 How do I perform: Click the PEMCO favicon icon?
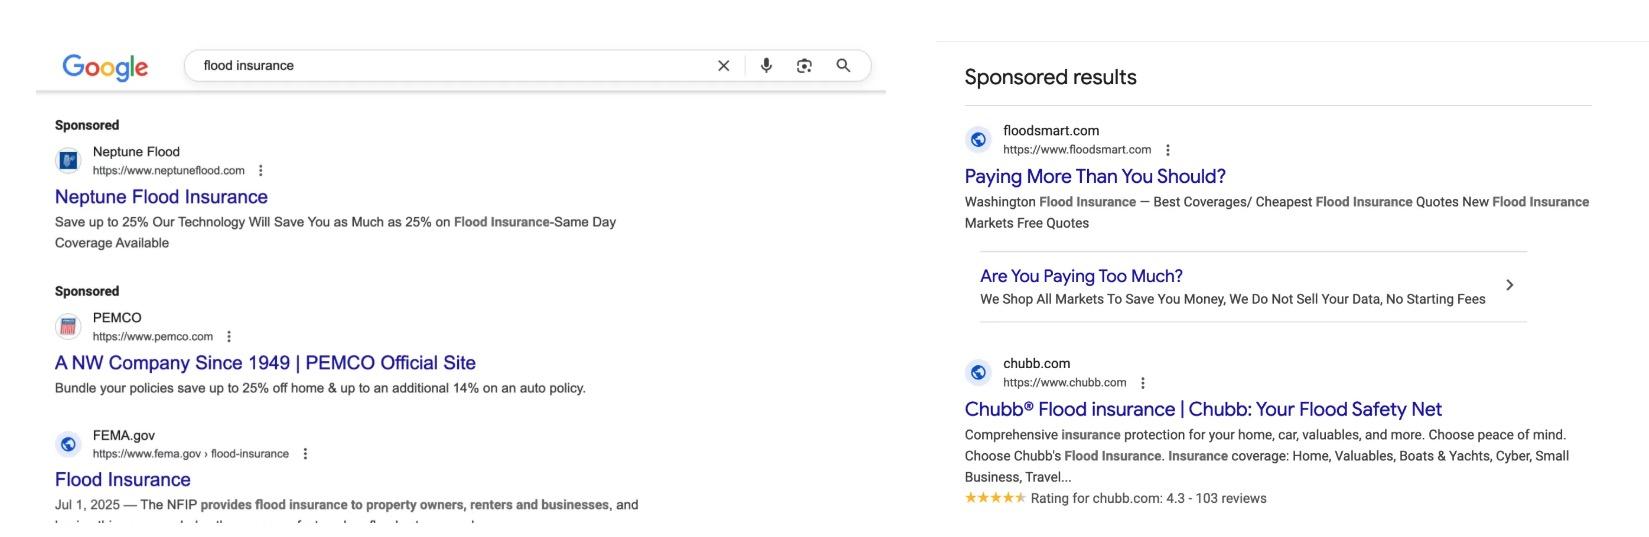(68, 326)
